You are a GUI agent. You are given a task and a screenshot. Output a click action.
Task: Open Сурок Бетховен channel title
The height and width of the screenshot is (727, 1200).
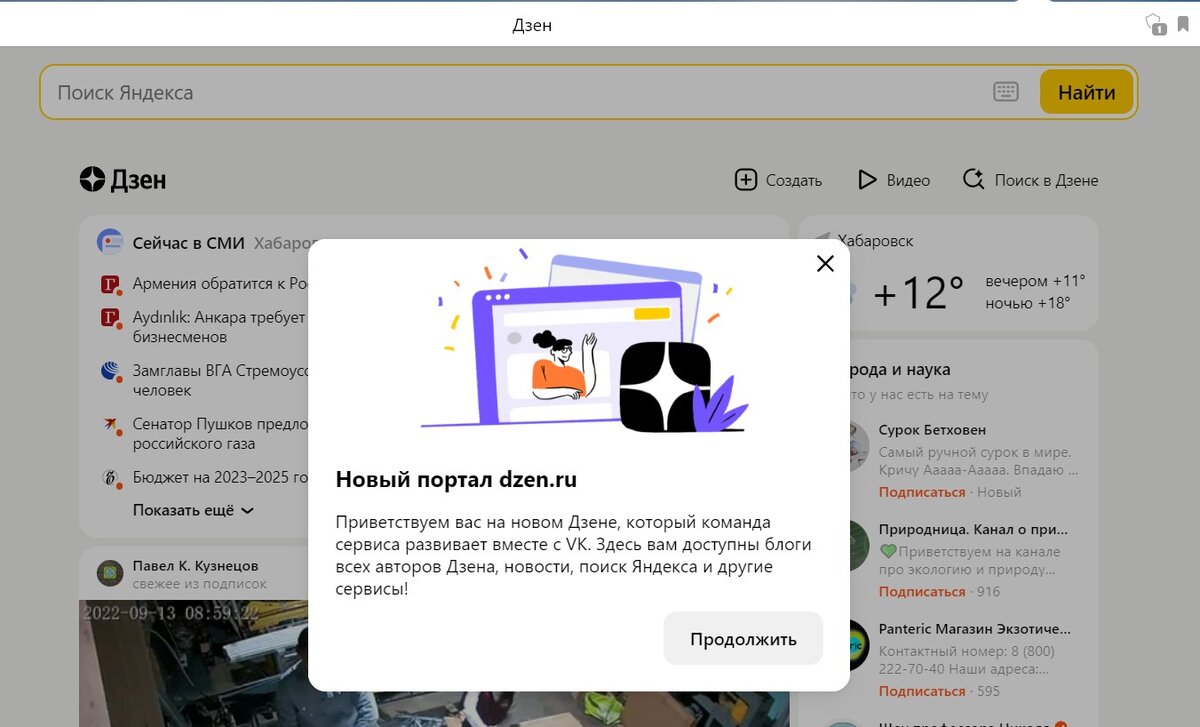pyautogui.click(x=932, y=430)
